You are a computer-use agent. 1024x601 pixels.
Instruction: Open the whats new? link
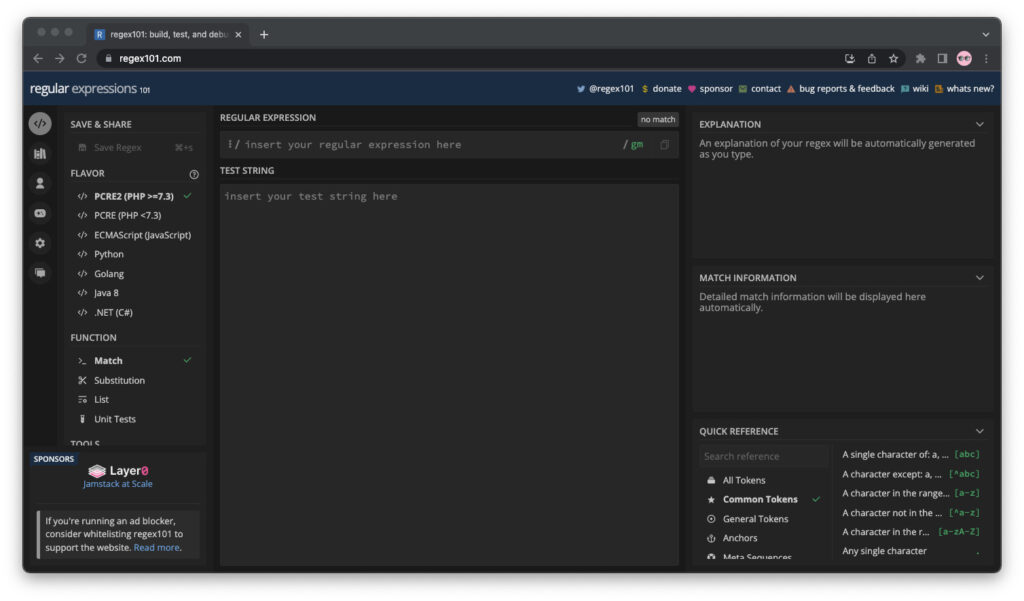[x=965, y=89]
